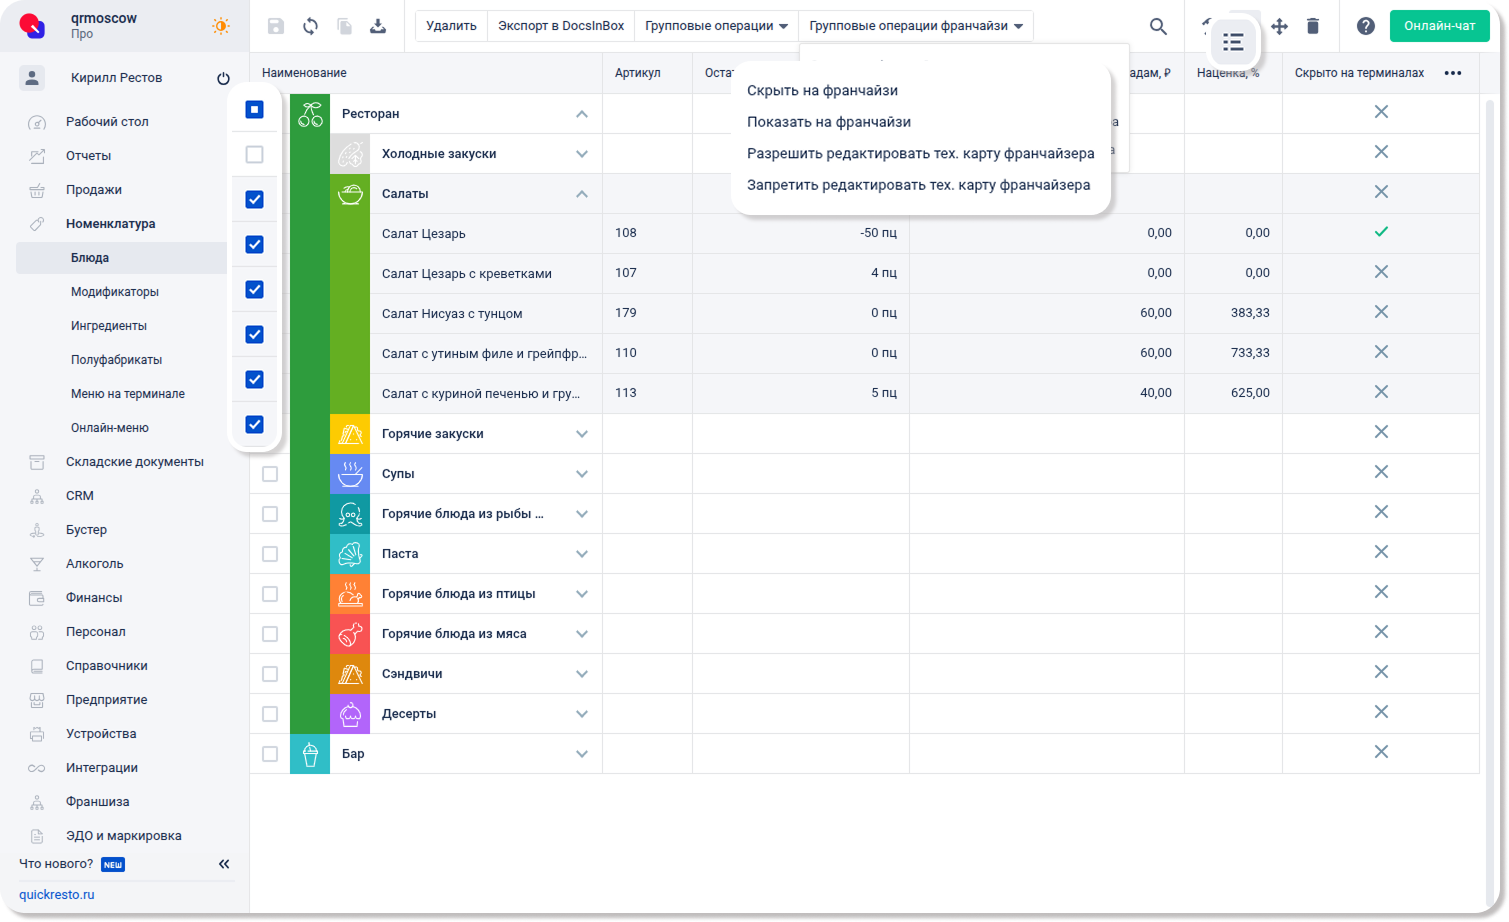Viewport: 1509px width, 922px height.
Task: Click the download icon in toolbar
Action: pyautogui.click(x=378, y=27)
